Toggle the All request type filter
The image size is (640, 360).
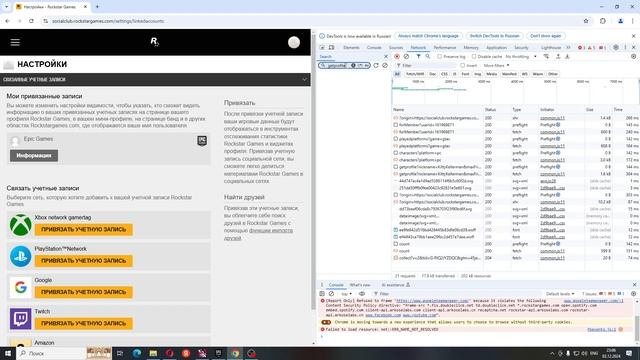pyautogui.click(x=397, y=74)
